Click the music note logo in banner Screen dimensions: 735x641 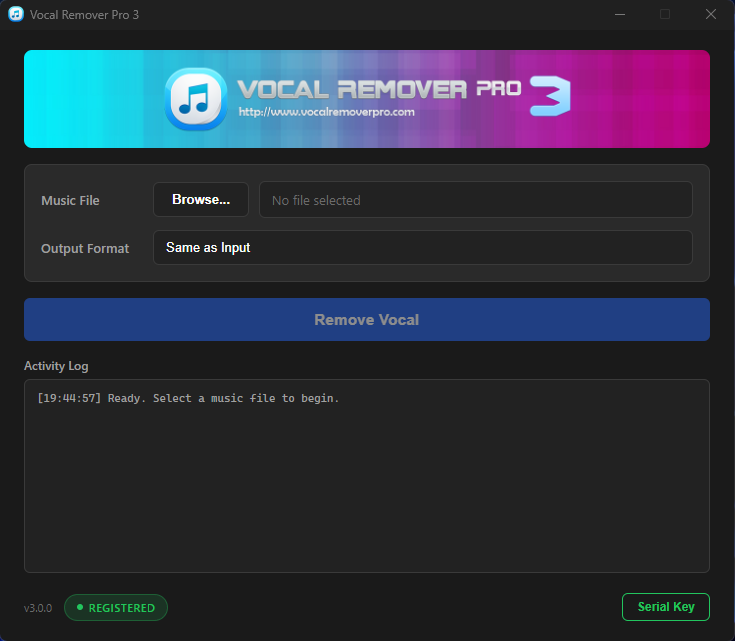click(196, 99)
